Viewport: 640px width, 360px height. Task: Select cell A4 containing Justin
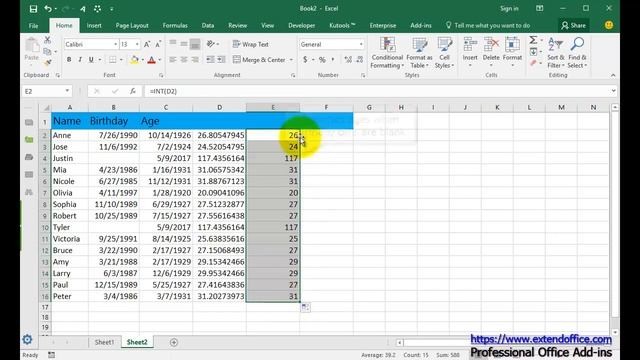point(70,158)
